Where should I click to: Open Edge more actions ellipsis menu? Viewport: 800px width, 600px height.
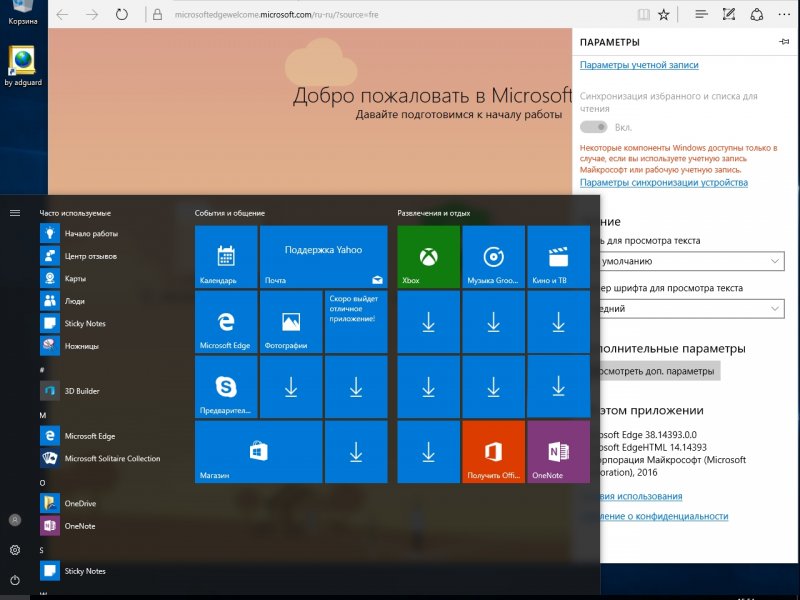click(784, 14)
